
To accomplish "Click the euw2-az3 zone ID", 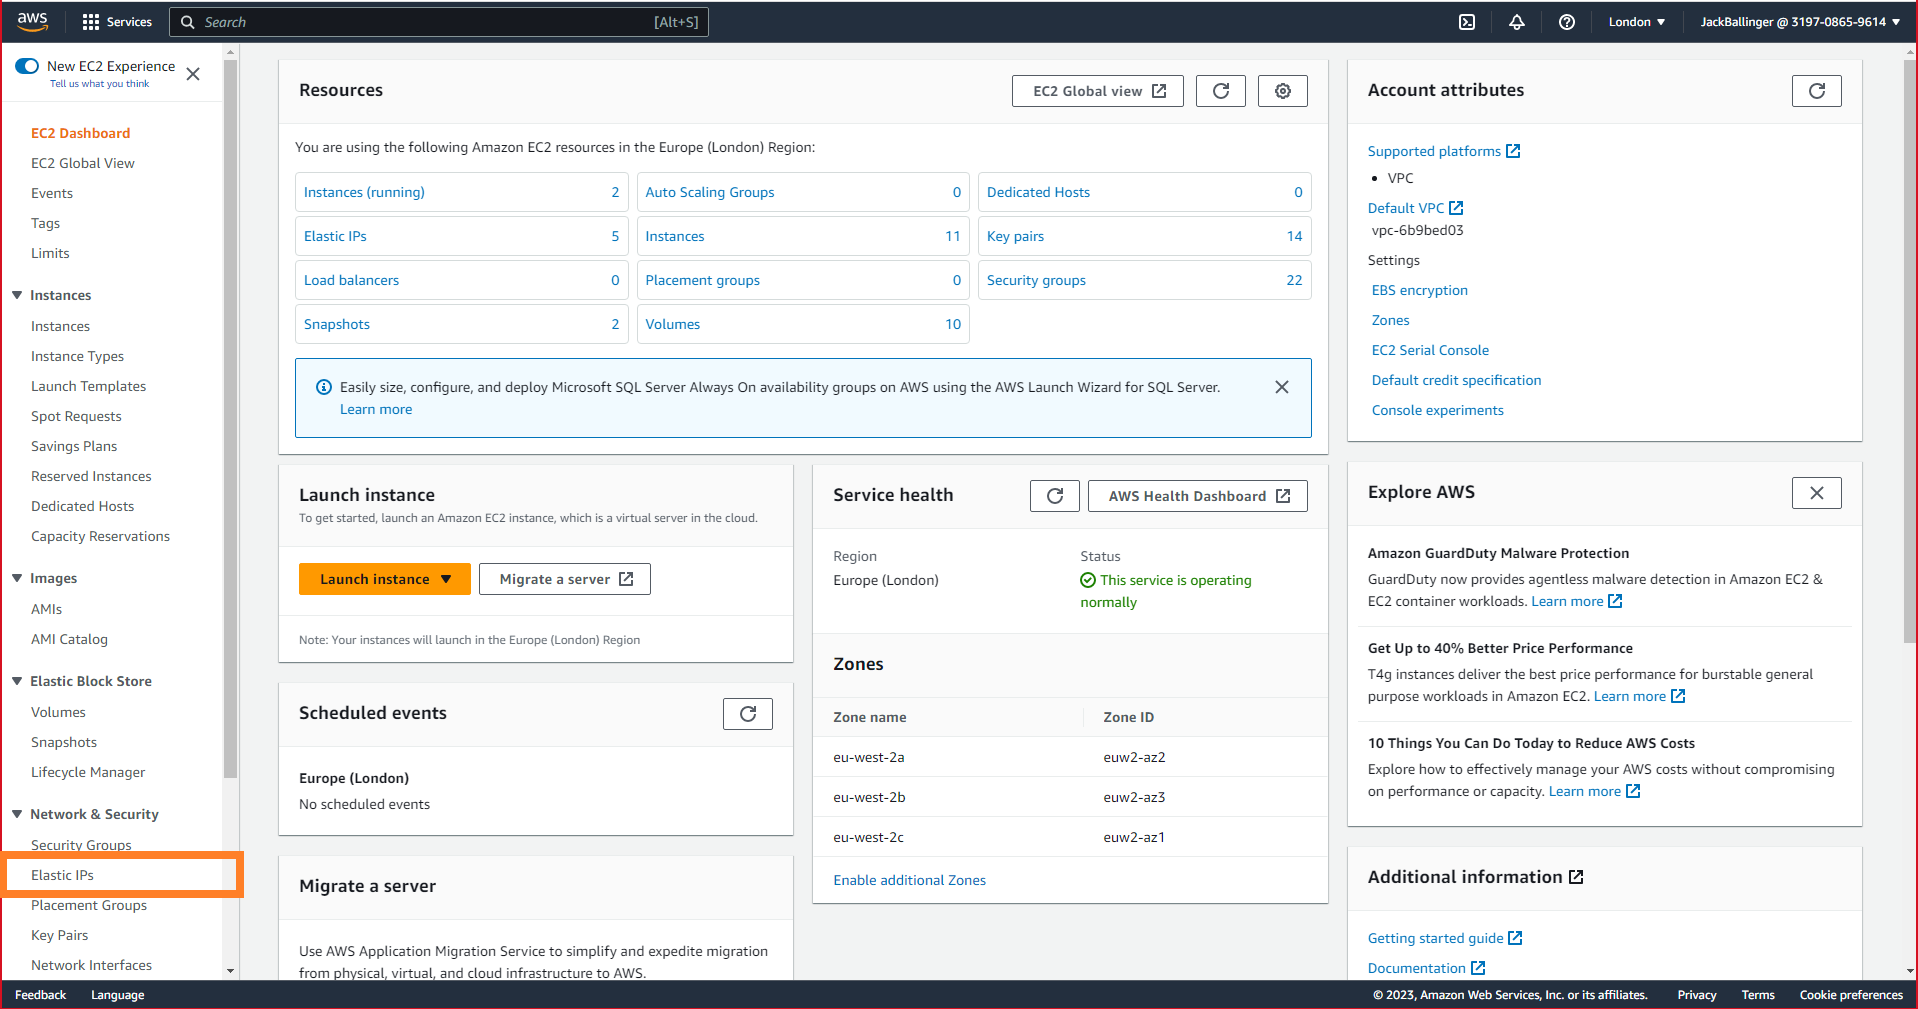I will [1134, 797].
